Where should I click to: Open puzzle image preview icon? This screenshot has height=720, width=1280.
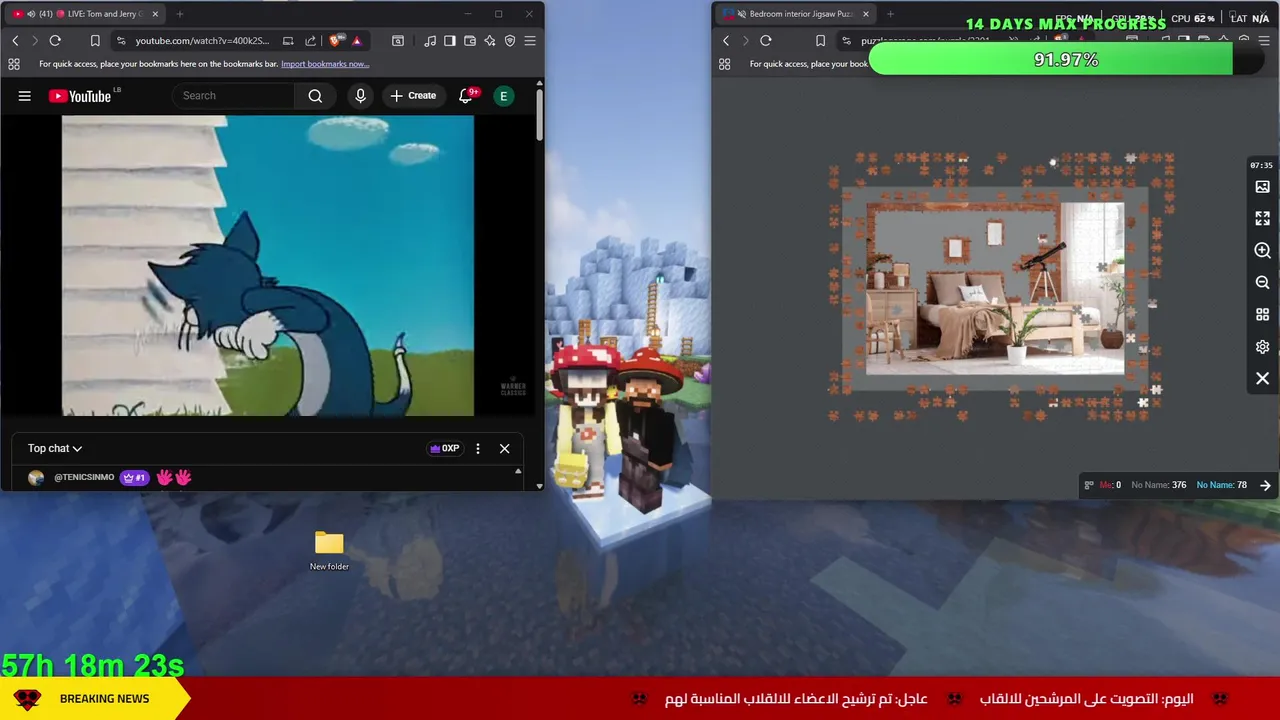[x=1262, y=187]
